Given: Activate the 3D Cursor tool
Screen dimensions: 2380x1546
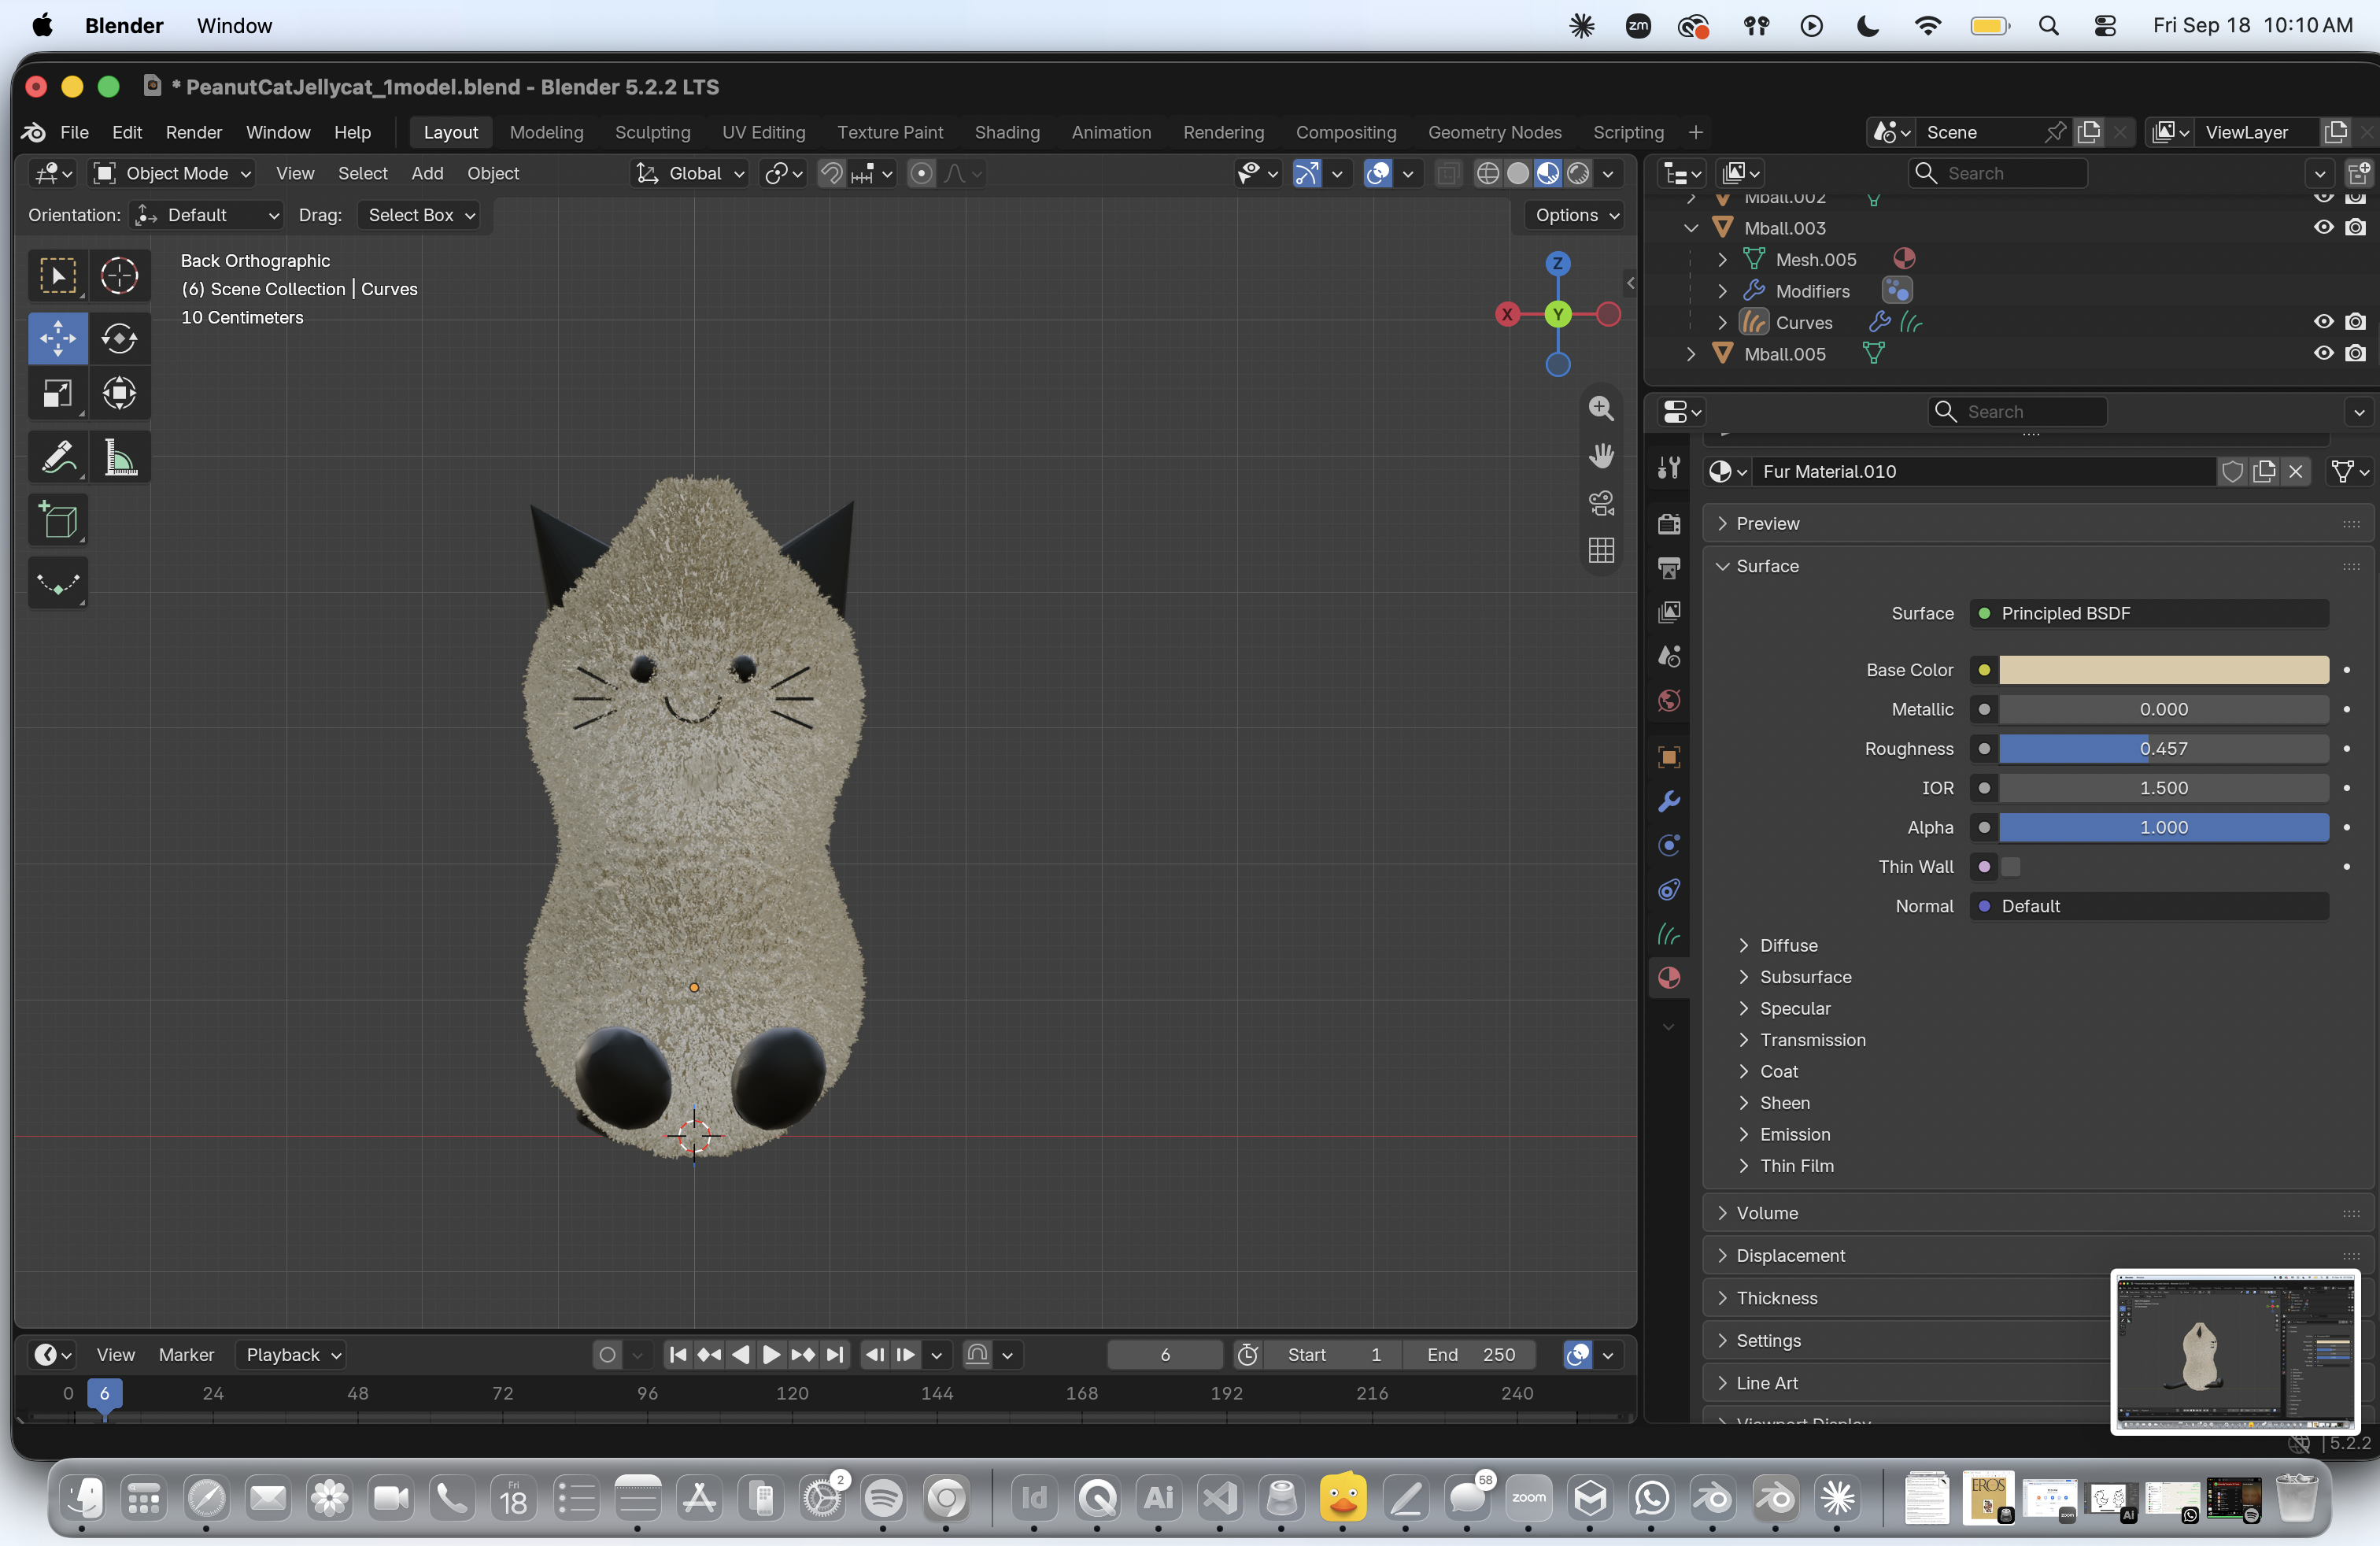Looking at the screenshot, I should coord(120,276).
